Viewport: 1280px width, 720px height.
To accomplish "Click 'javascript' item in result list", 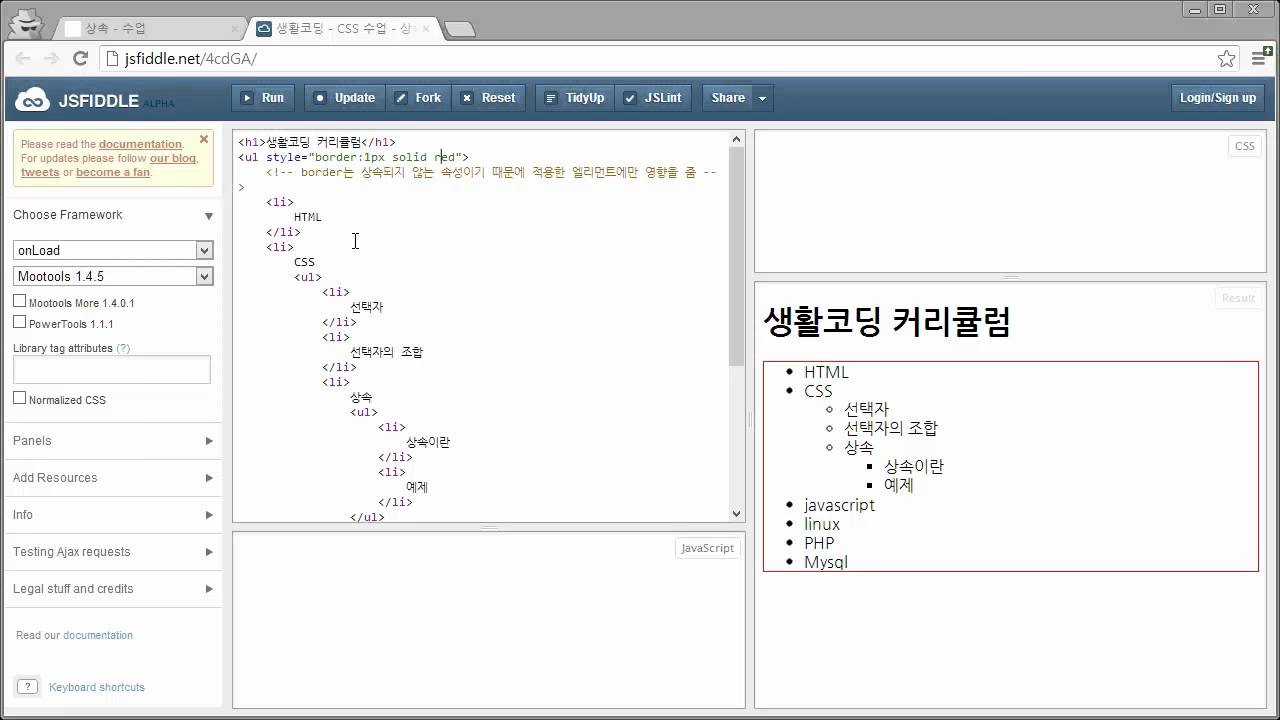I will tap(839, 505).
